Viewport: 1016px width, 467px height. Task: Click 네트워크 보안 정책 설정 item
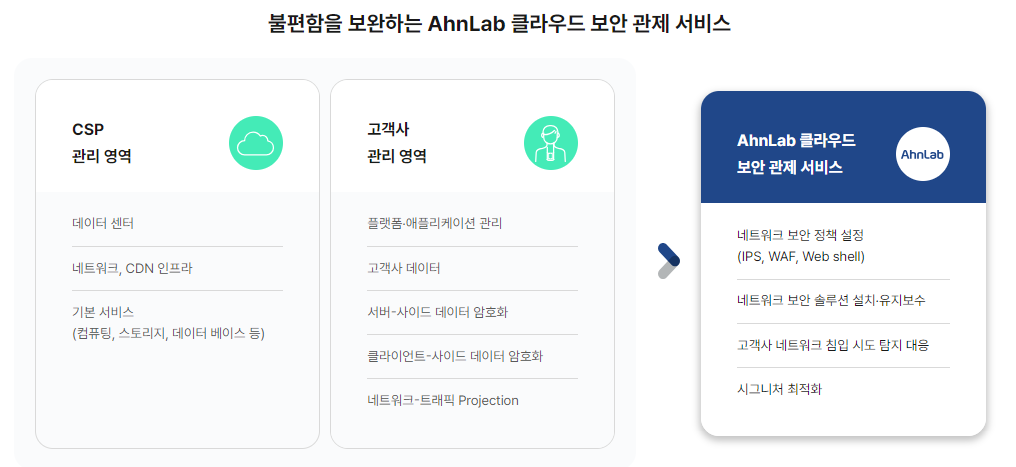[801, 245]
